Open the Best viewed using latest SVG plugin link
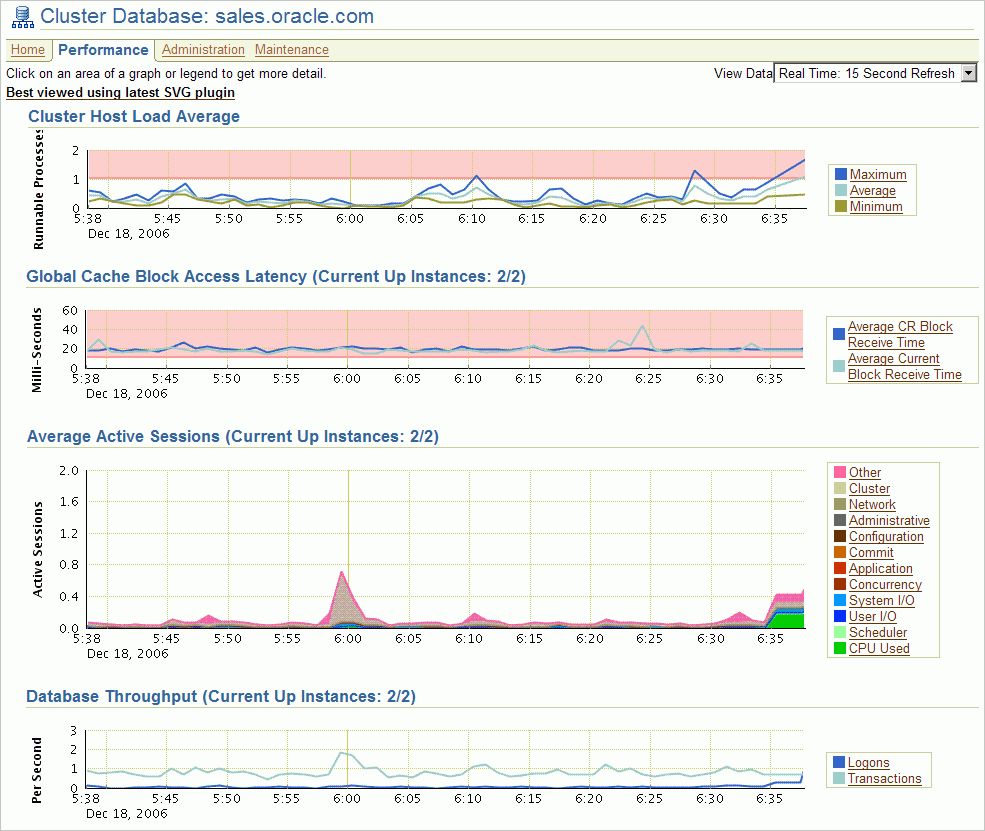The width and height of the screenshot is (985, 831). point(120,92)
